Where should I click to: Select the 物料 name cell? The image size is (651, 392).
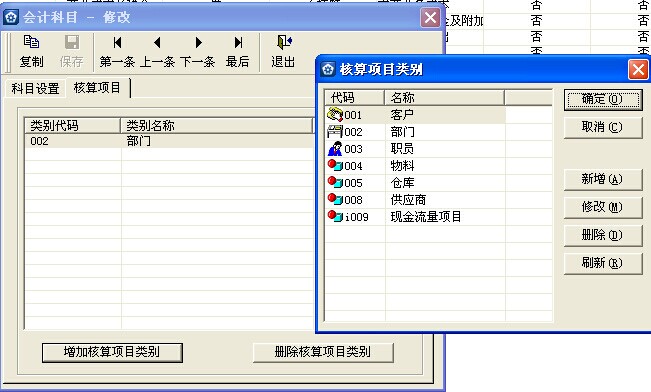(402, 166)
